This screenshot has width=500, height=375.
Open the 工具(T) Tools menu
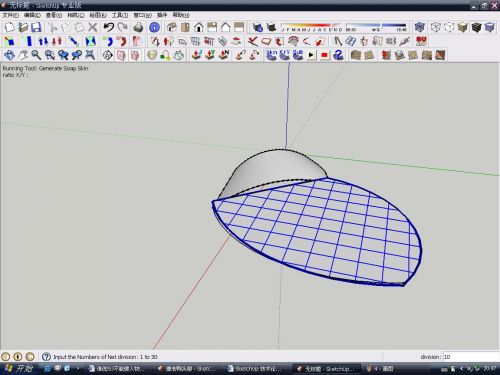tap(120, 15)
